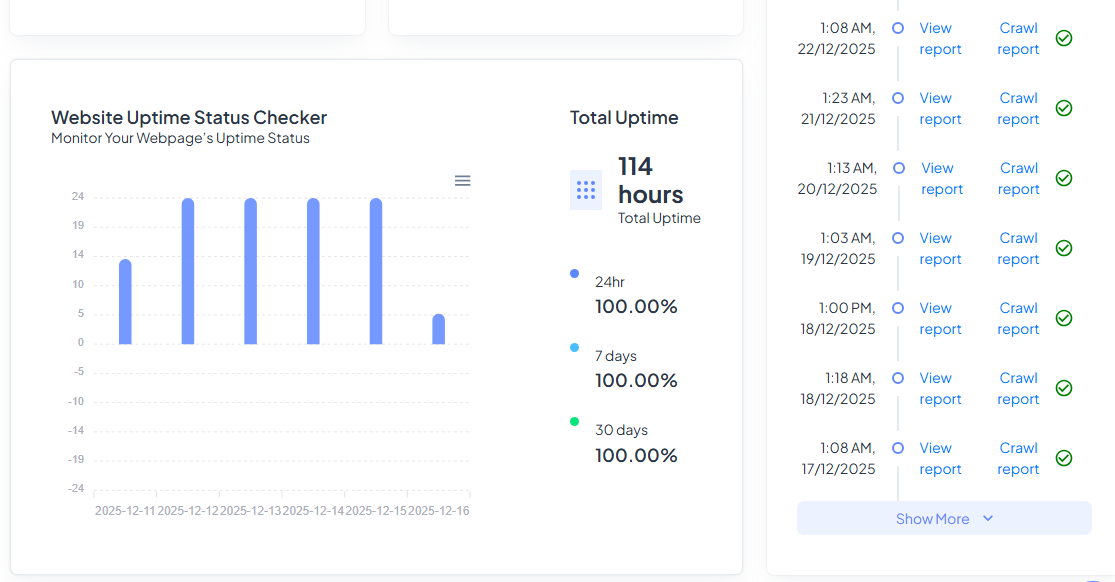Open Crawl report for 1:03 AM 19/12/2025
1115x582 pixels.
(1018, 249)
